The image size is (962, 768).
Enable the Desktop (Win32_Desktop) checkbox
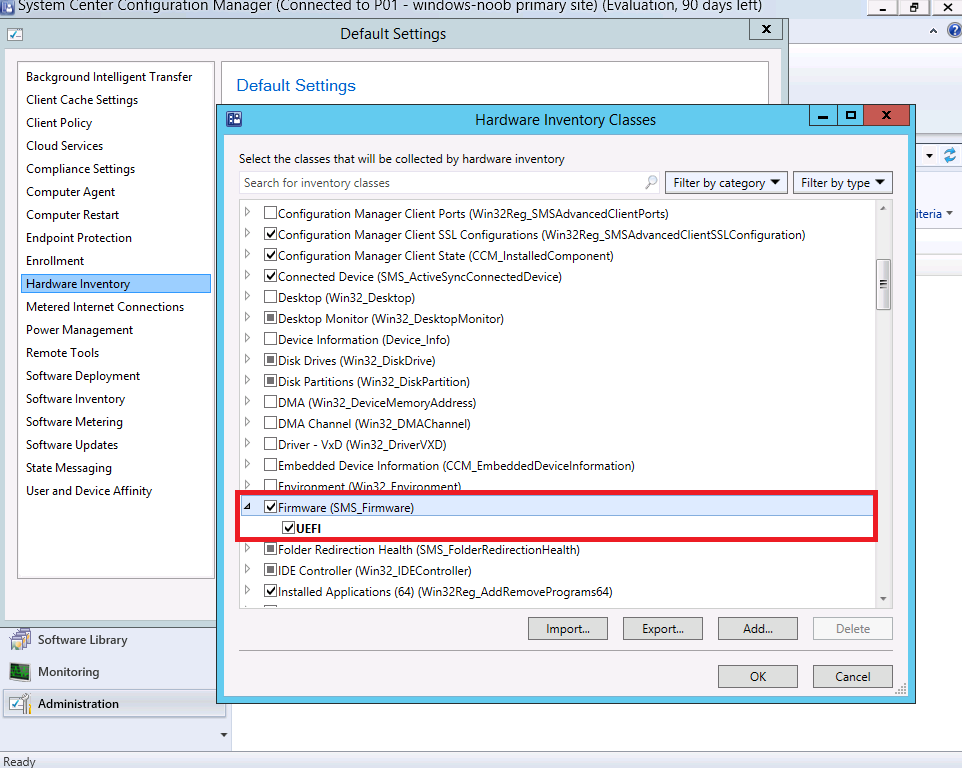(x=270, y=297)
